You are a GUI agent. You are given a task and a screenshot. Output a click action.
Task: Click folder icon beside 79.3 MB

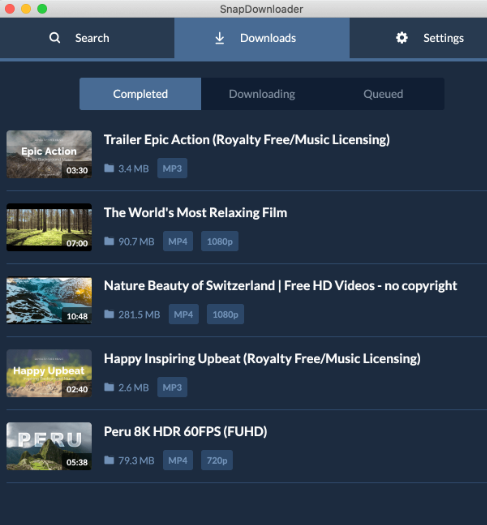tap(109, 460)
